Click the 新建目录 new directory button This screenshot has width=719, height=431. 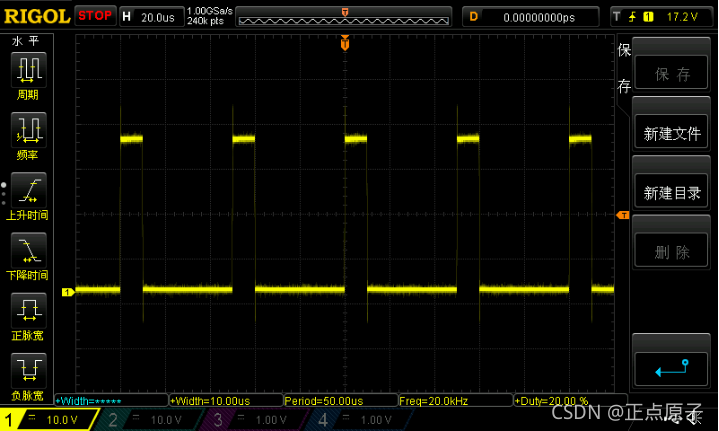tap(671, 191)
